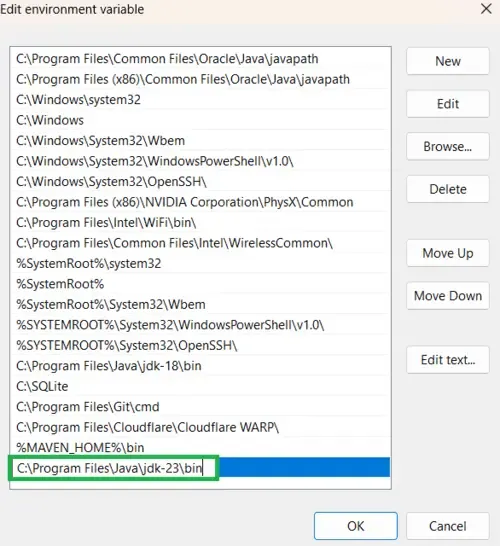The height and width of the screenshot is (546, 500).
Task: Delete the selected path entry
Action: tap(447, 189)
